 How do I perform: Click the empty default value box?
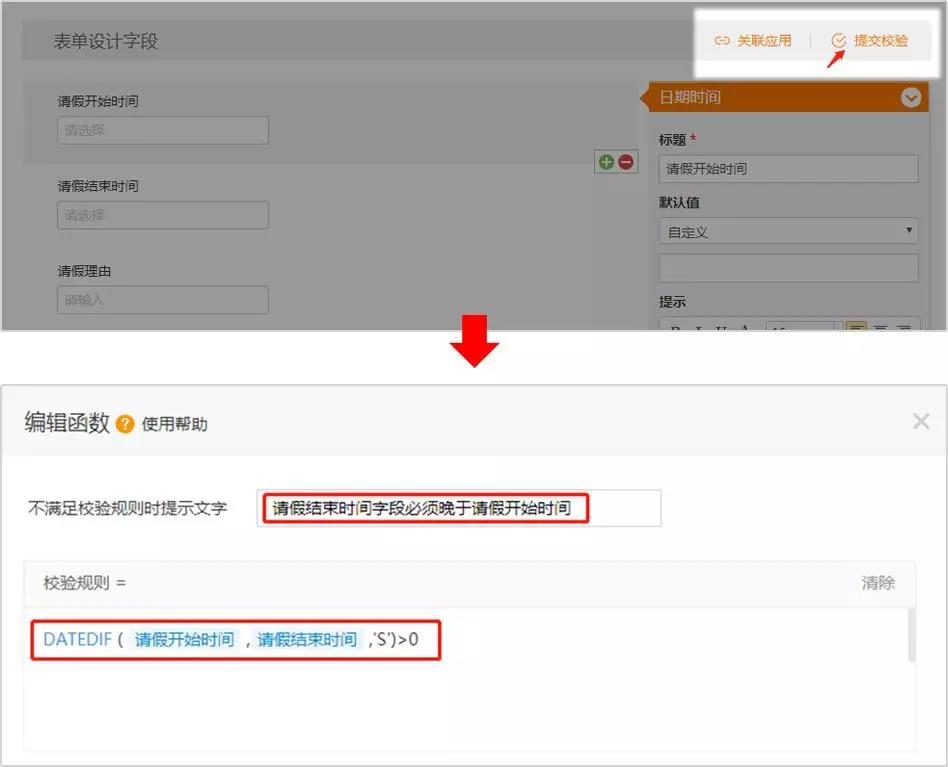788,268
